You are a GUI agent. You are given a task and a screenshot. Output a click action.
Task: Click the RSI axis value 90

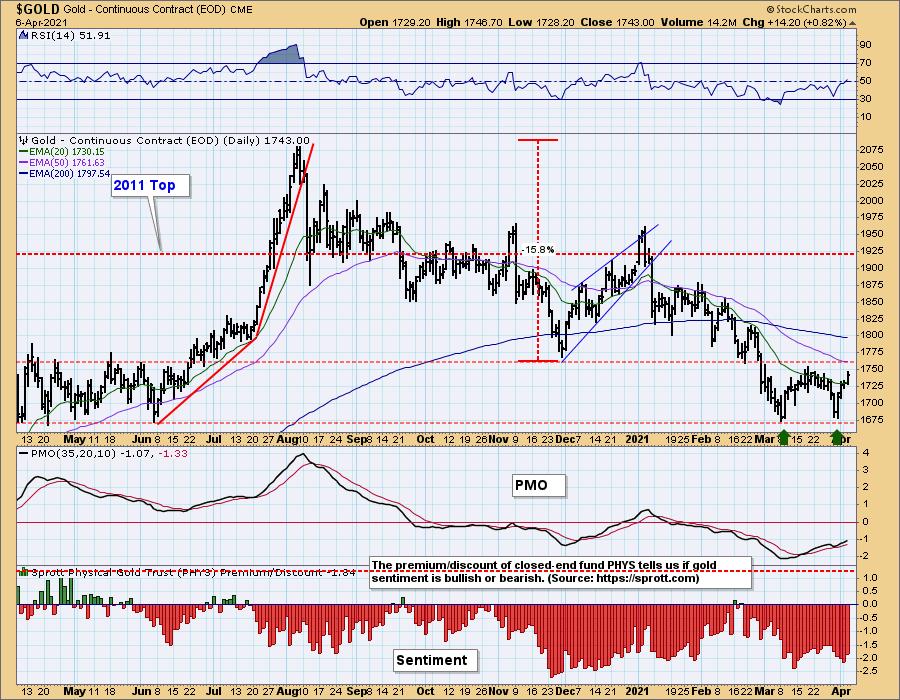[866, 45]
